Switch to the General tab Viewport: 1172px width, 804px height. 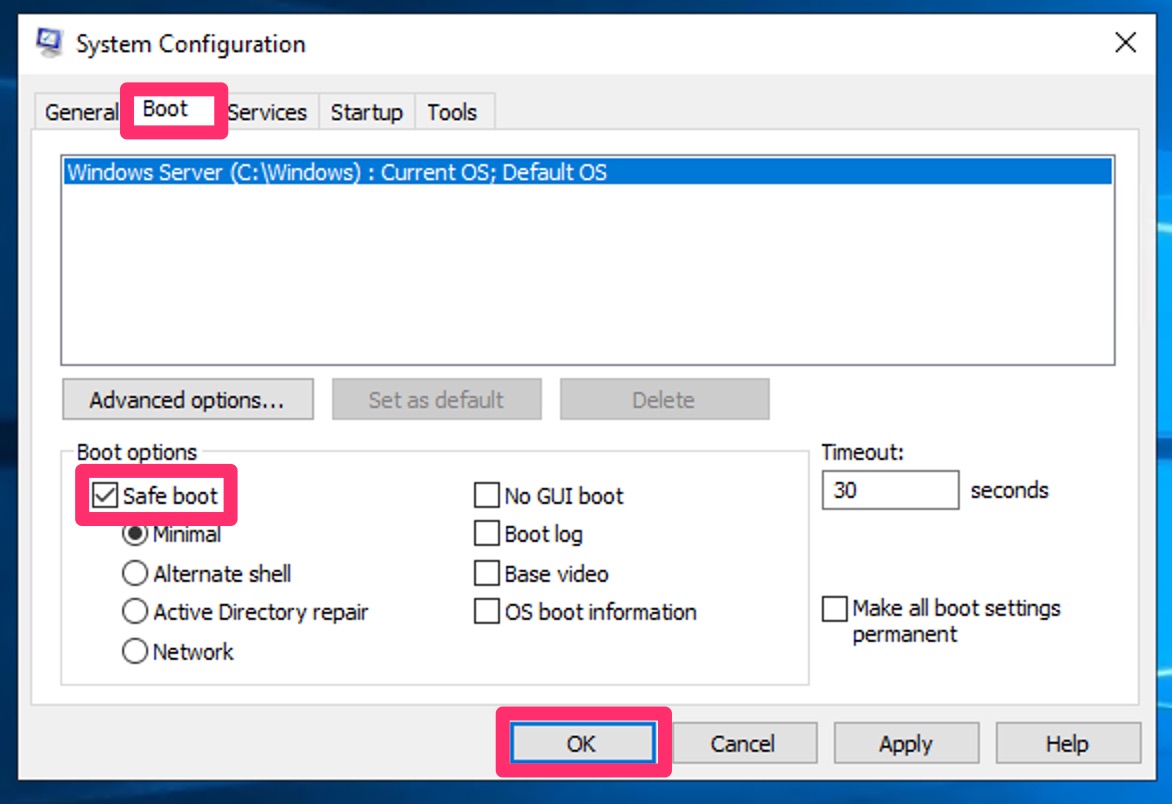(x=81, y=112)
